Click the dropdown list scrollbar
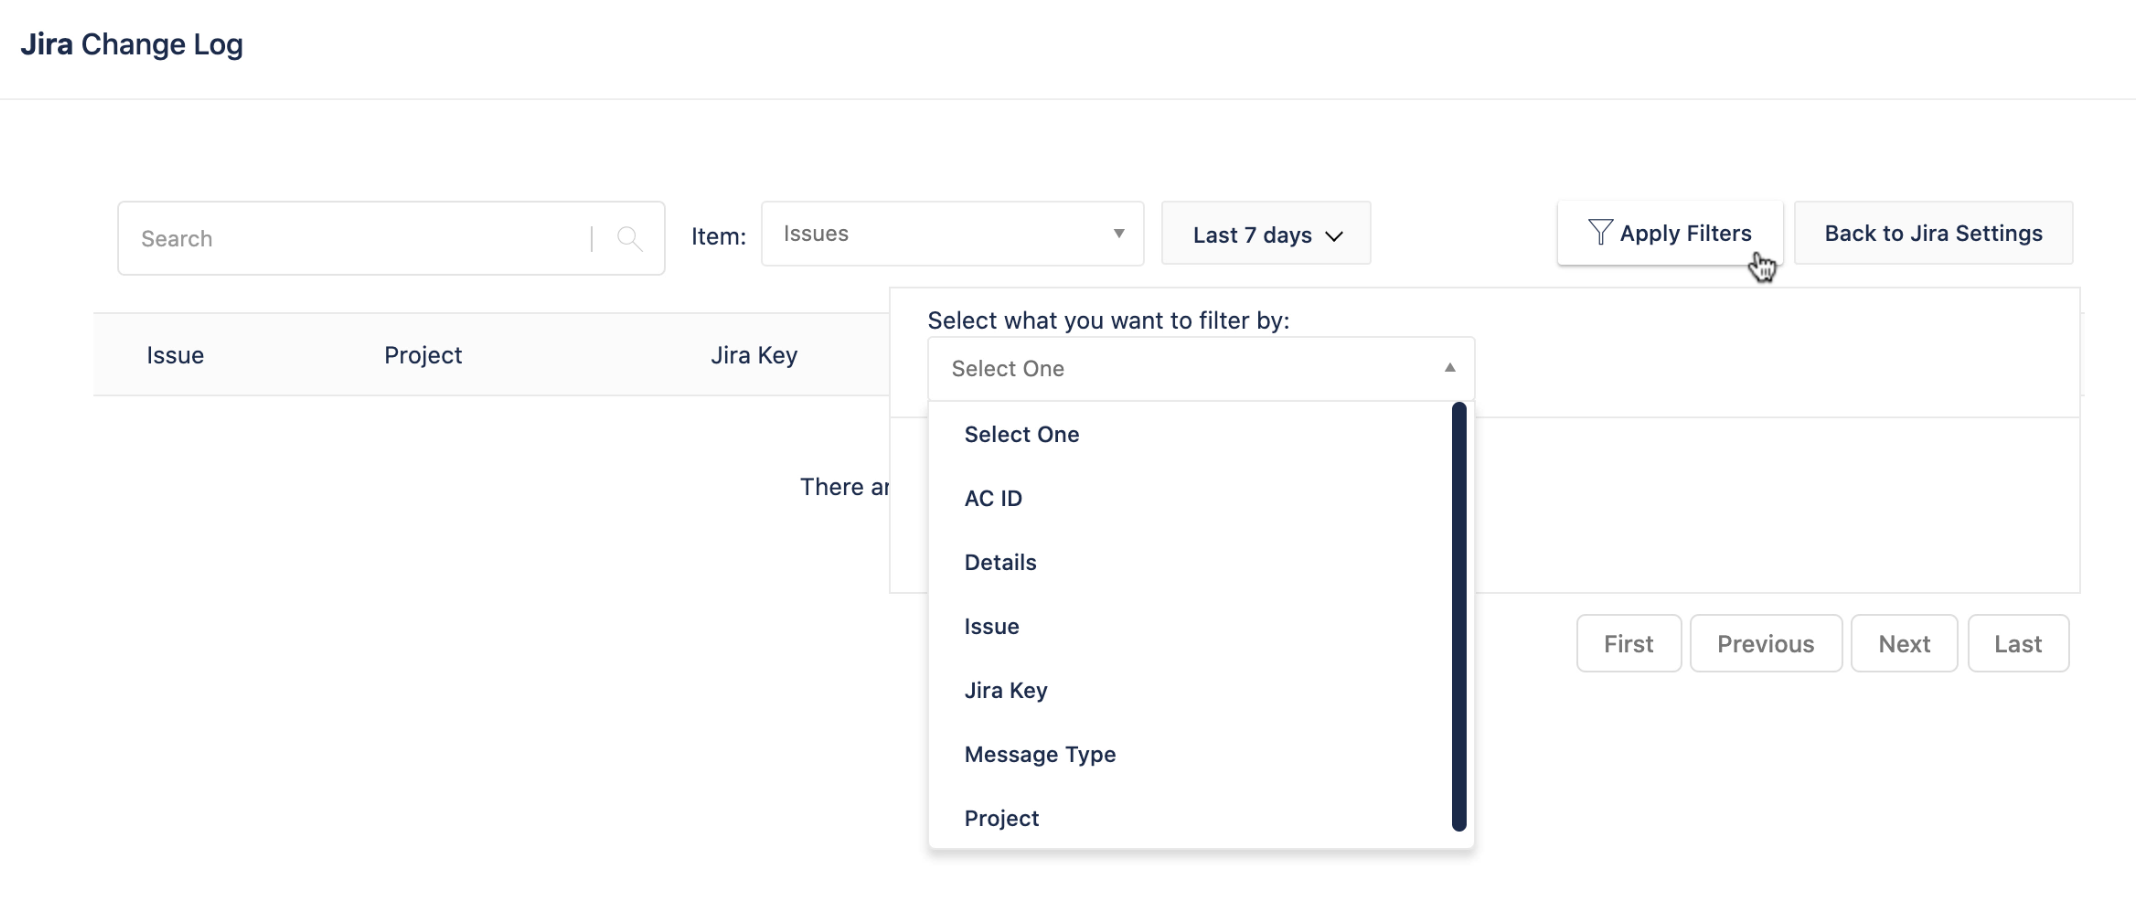Screen dimensions: 2136x906 coord(1459,616)
